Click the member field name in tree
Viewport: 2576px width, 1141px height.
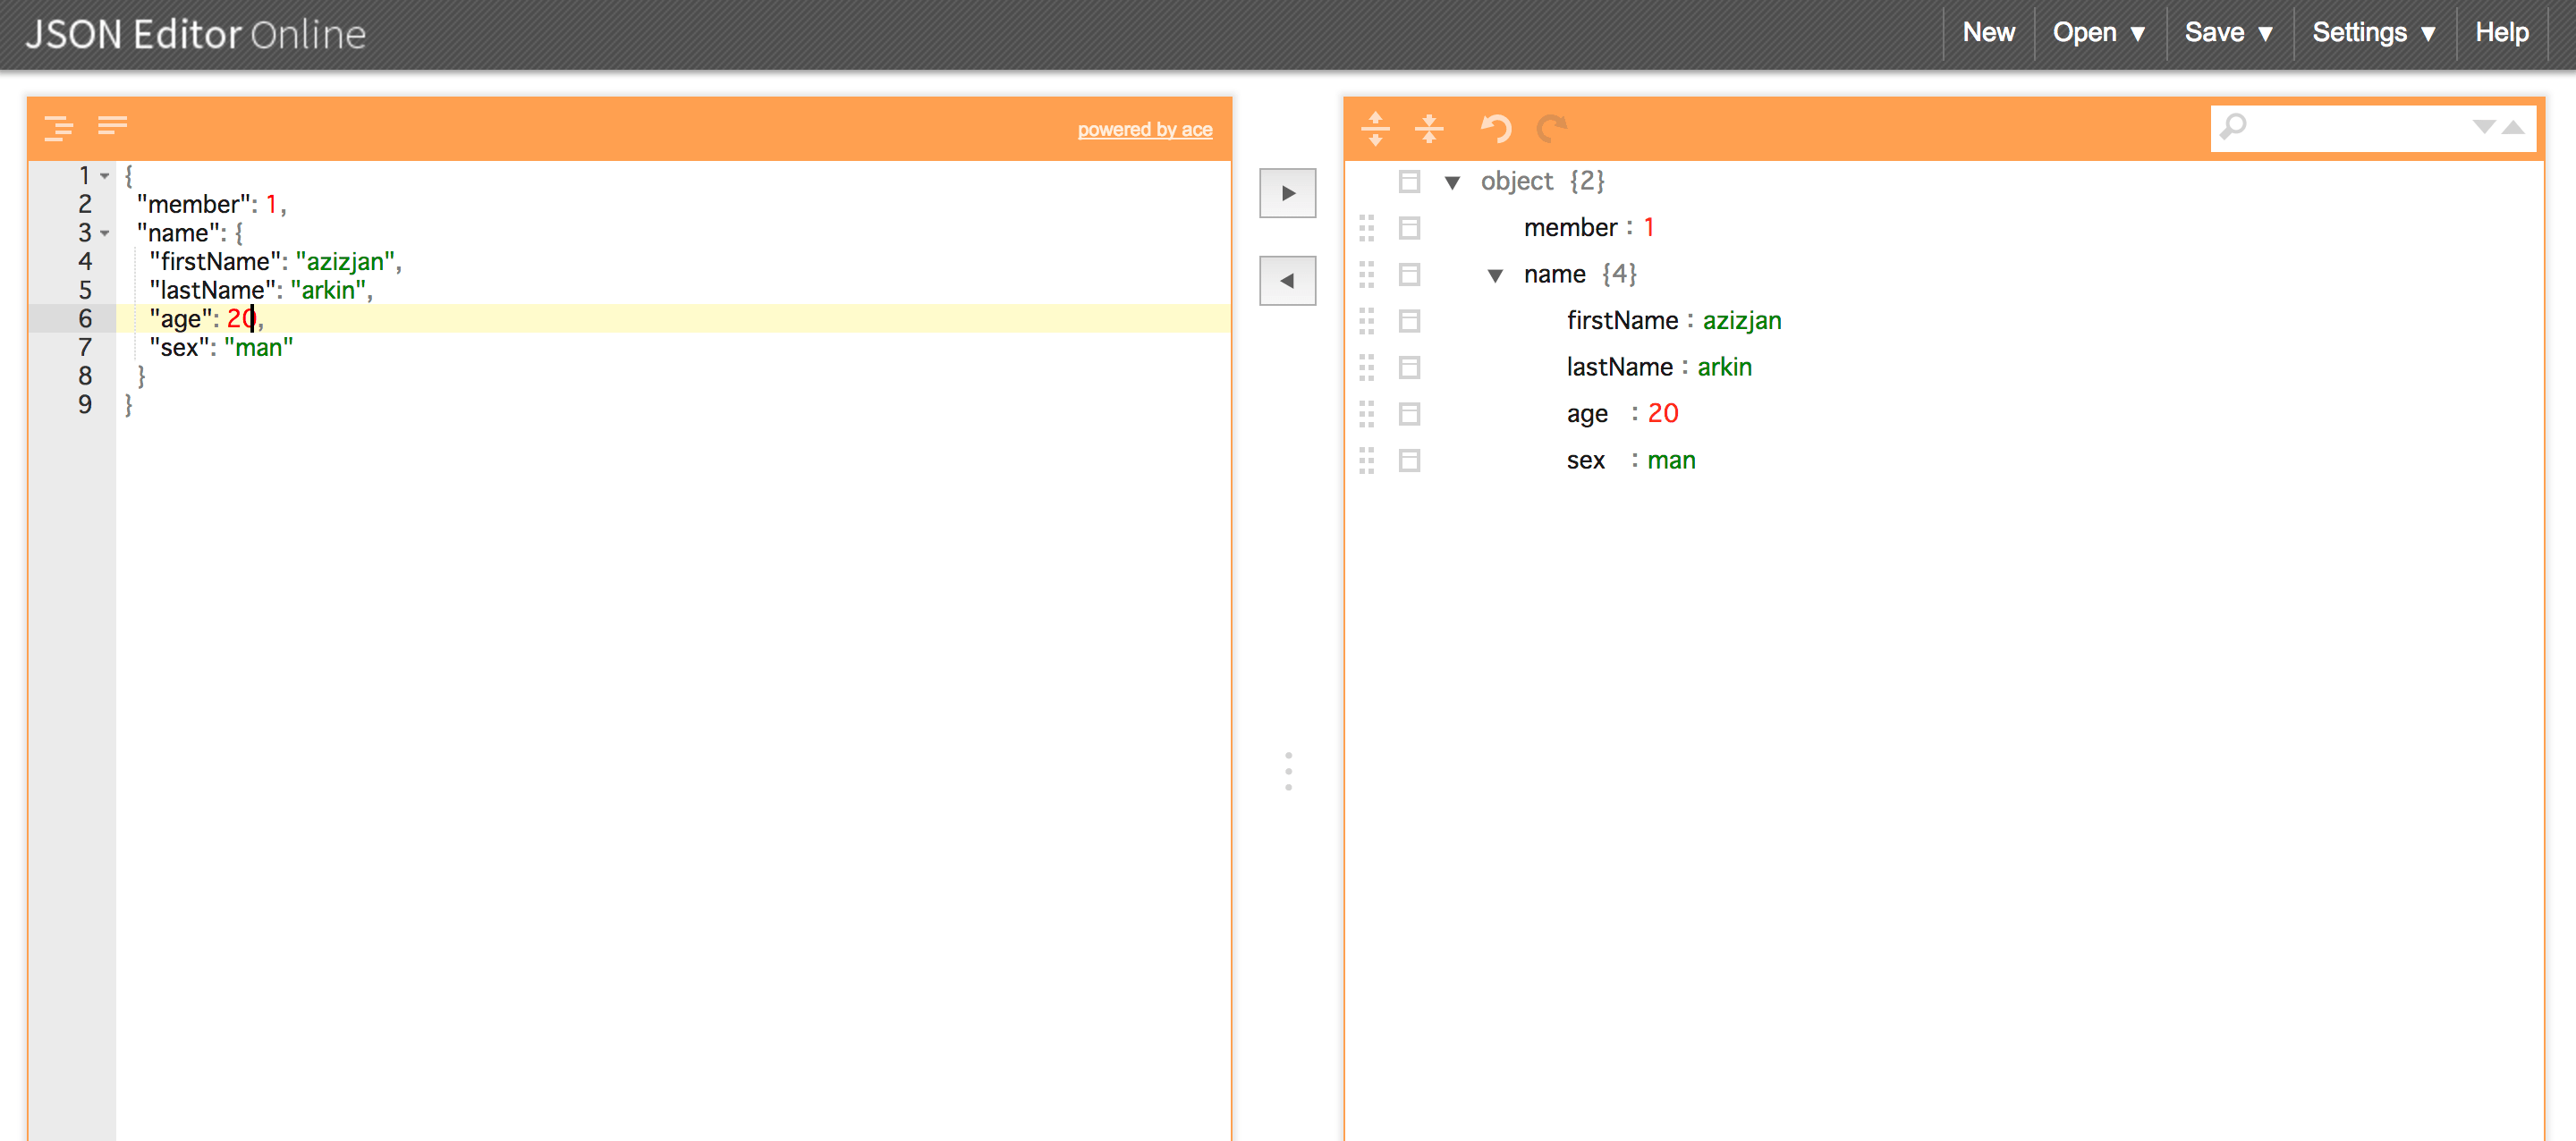pyautogui.click(x=1570, y=228)
